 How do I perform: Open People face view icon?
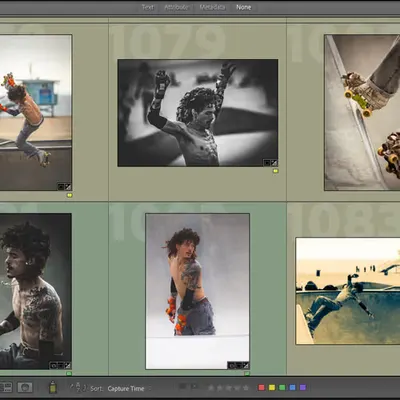point(25,387)
